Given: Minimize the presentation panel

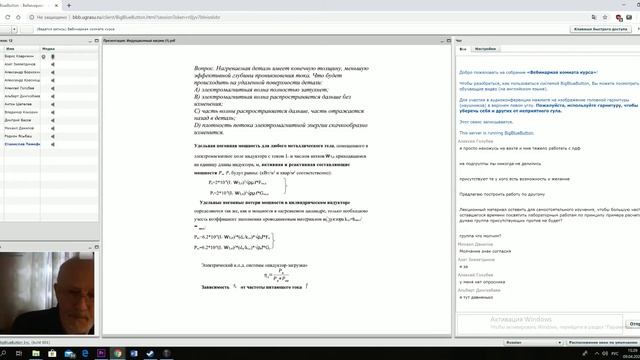Looking at the screenshot, I should point(442,41).
